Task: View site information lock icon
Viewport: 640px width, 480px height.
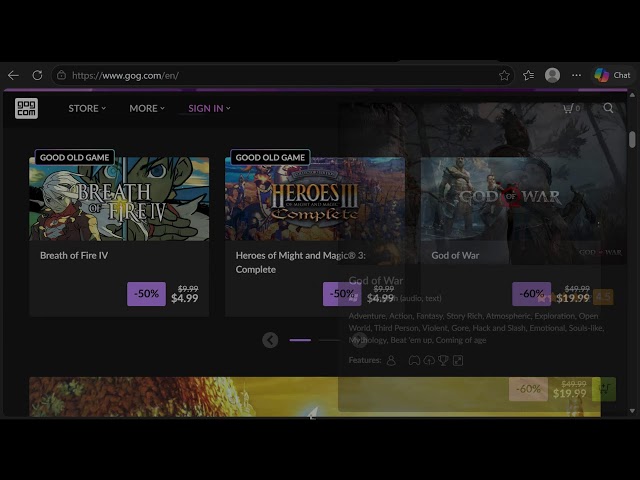Action: click(x=62, y=75)
